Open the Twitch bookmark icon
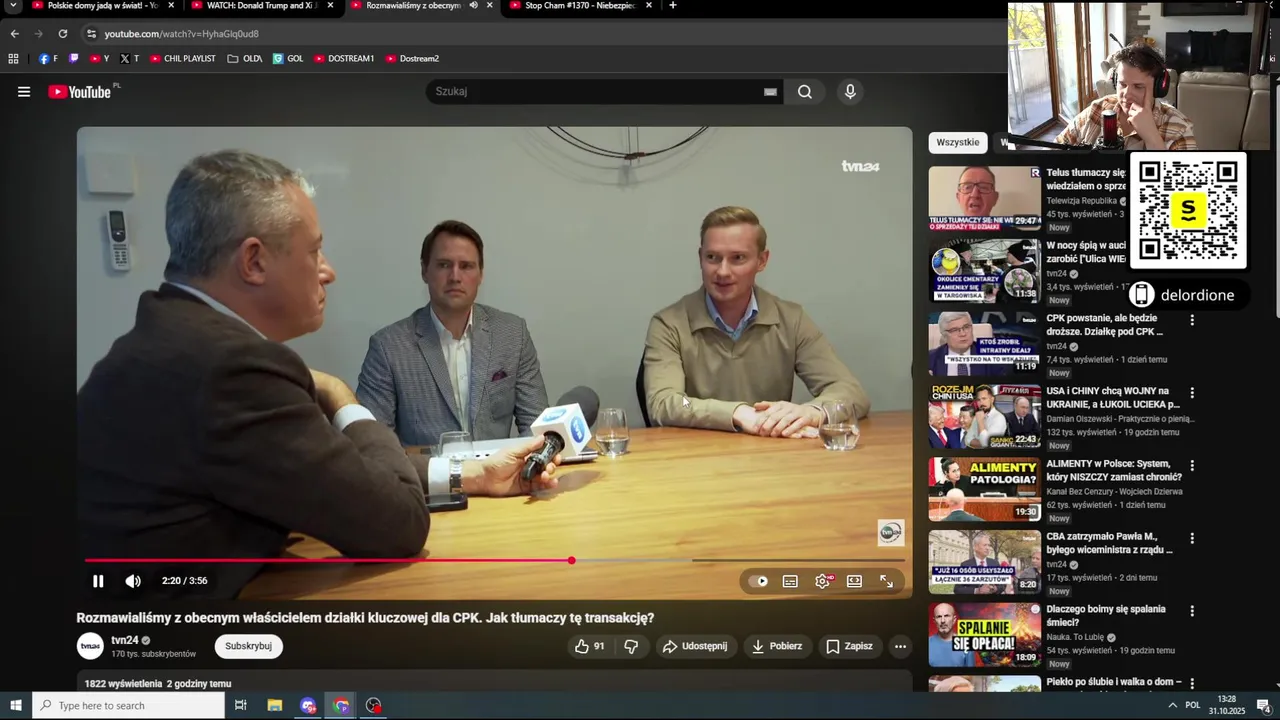The width and height of the screenshot is (1280, 720). [73, 59]
